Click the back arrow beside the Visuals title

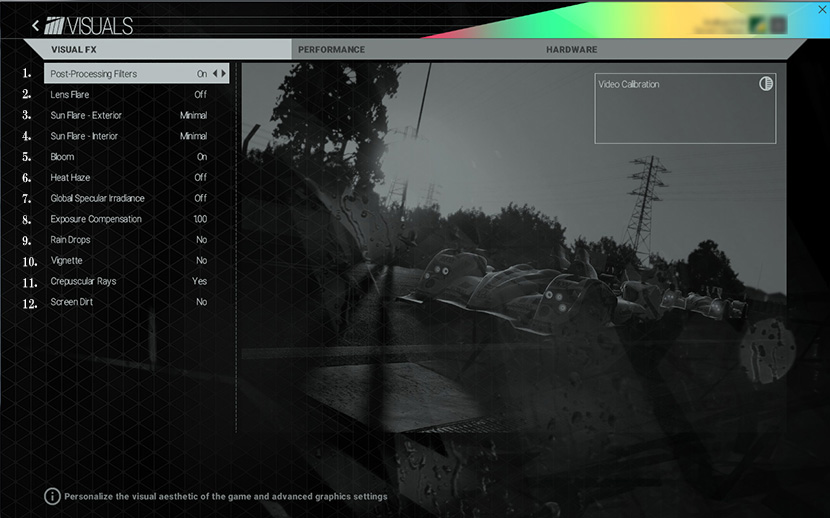(x=36, y=26)
